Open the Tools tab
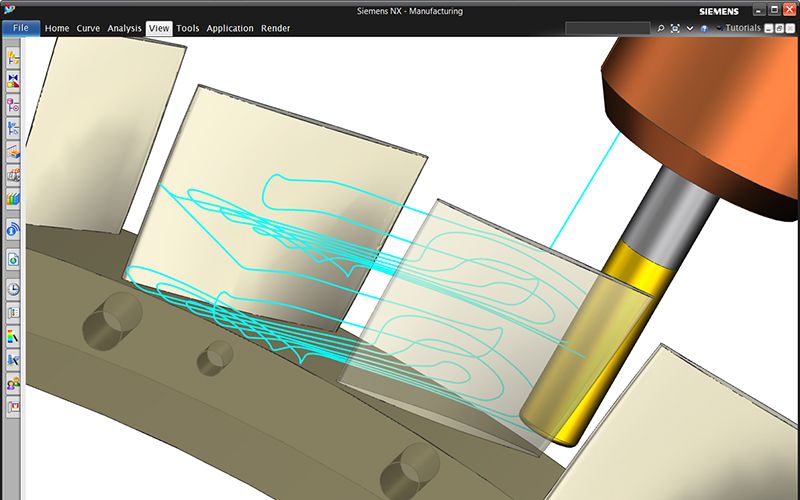 click(188, 29)
